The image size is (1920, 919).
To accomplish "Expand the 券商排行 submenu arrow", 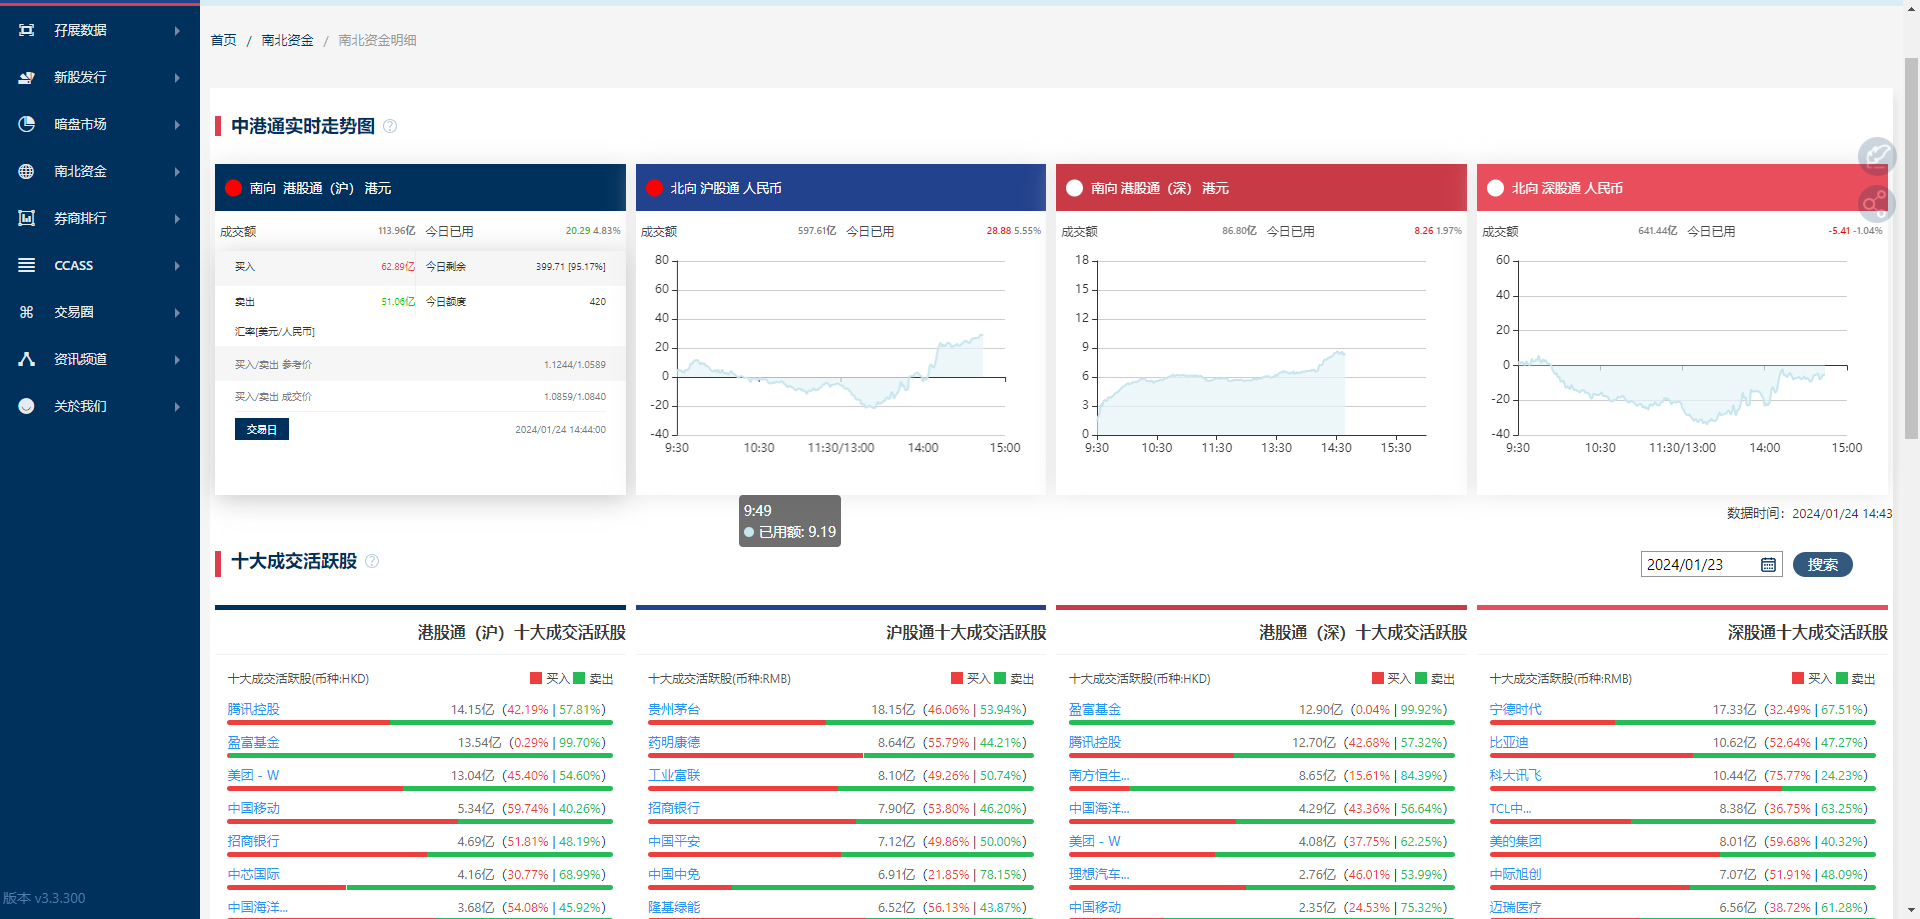I will (x=177, y=218).
